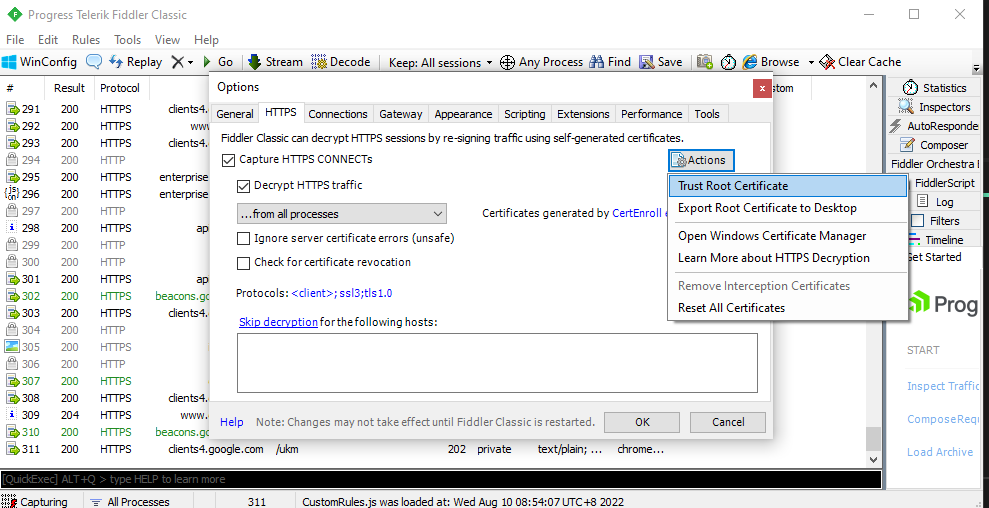Expand the Keep: All sessions dropdown
Screen dimensions: 989x508
click(441, 62)
